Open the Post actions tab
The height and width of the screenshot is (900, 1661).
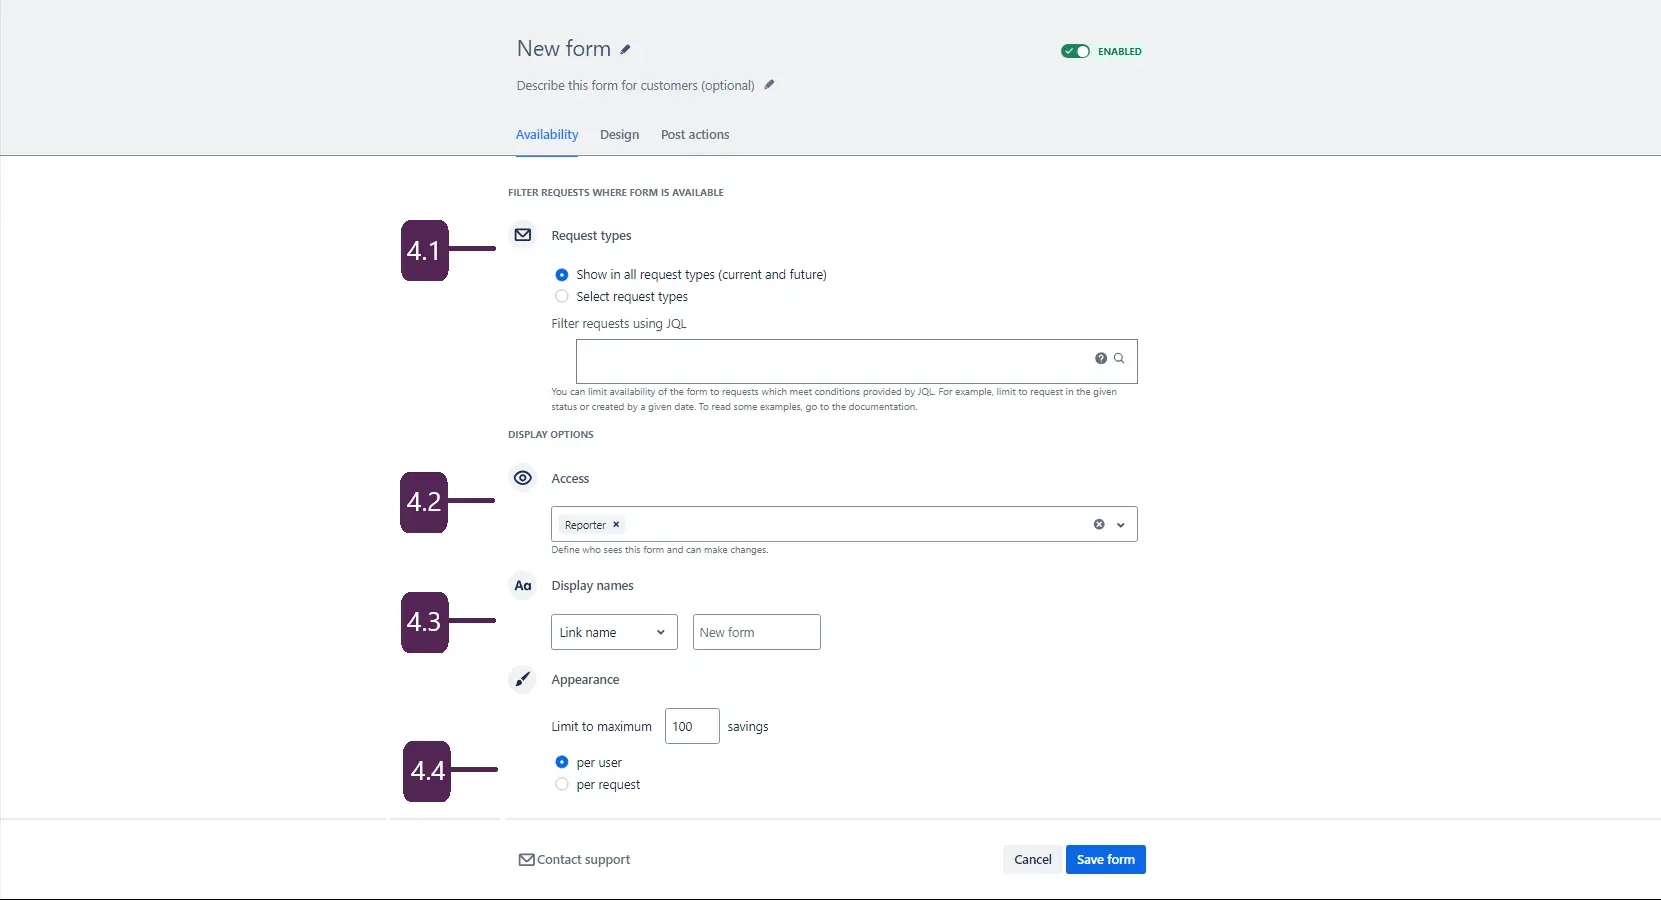693,134
